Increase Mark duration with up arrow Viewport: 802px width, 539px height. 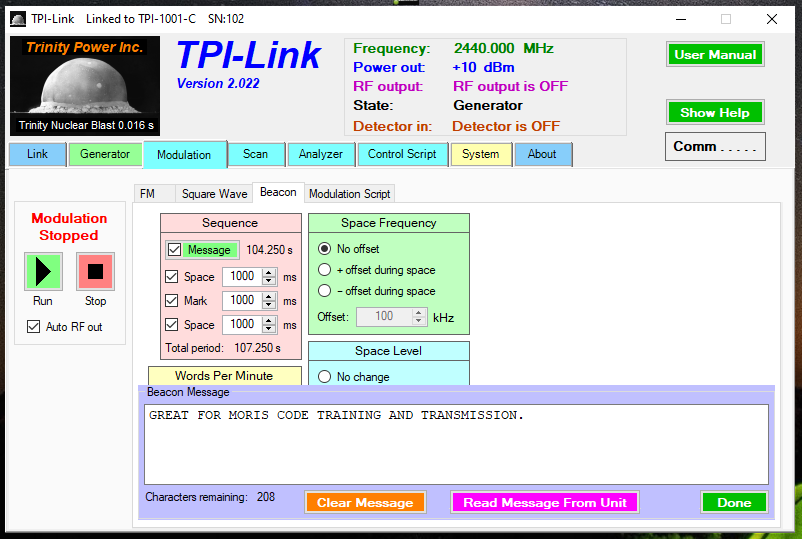coord(269,297)
